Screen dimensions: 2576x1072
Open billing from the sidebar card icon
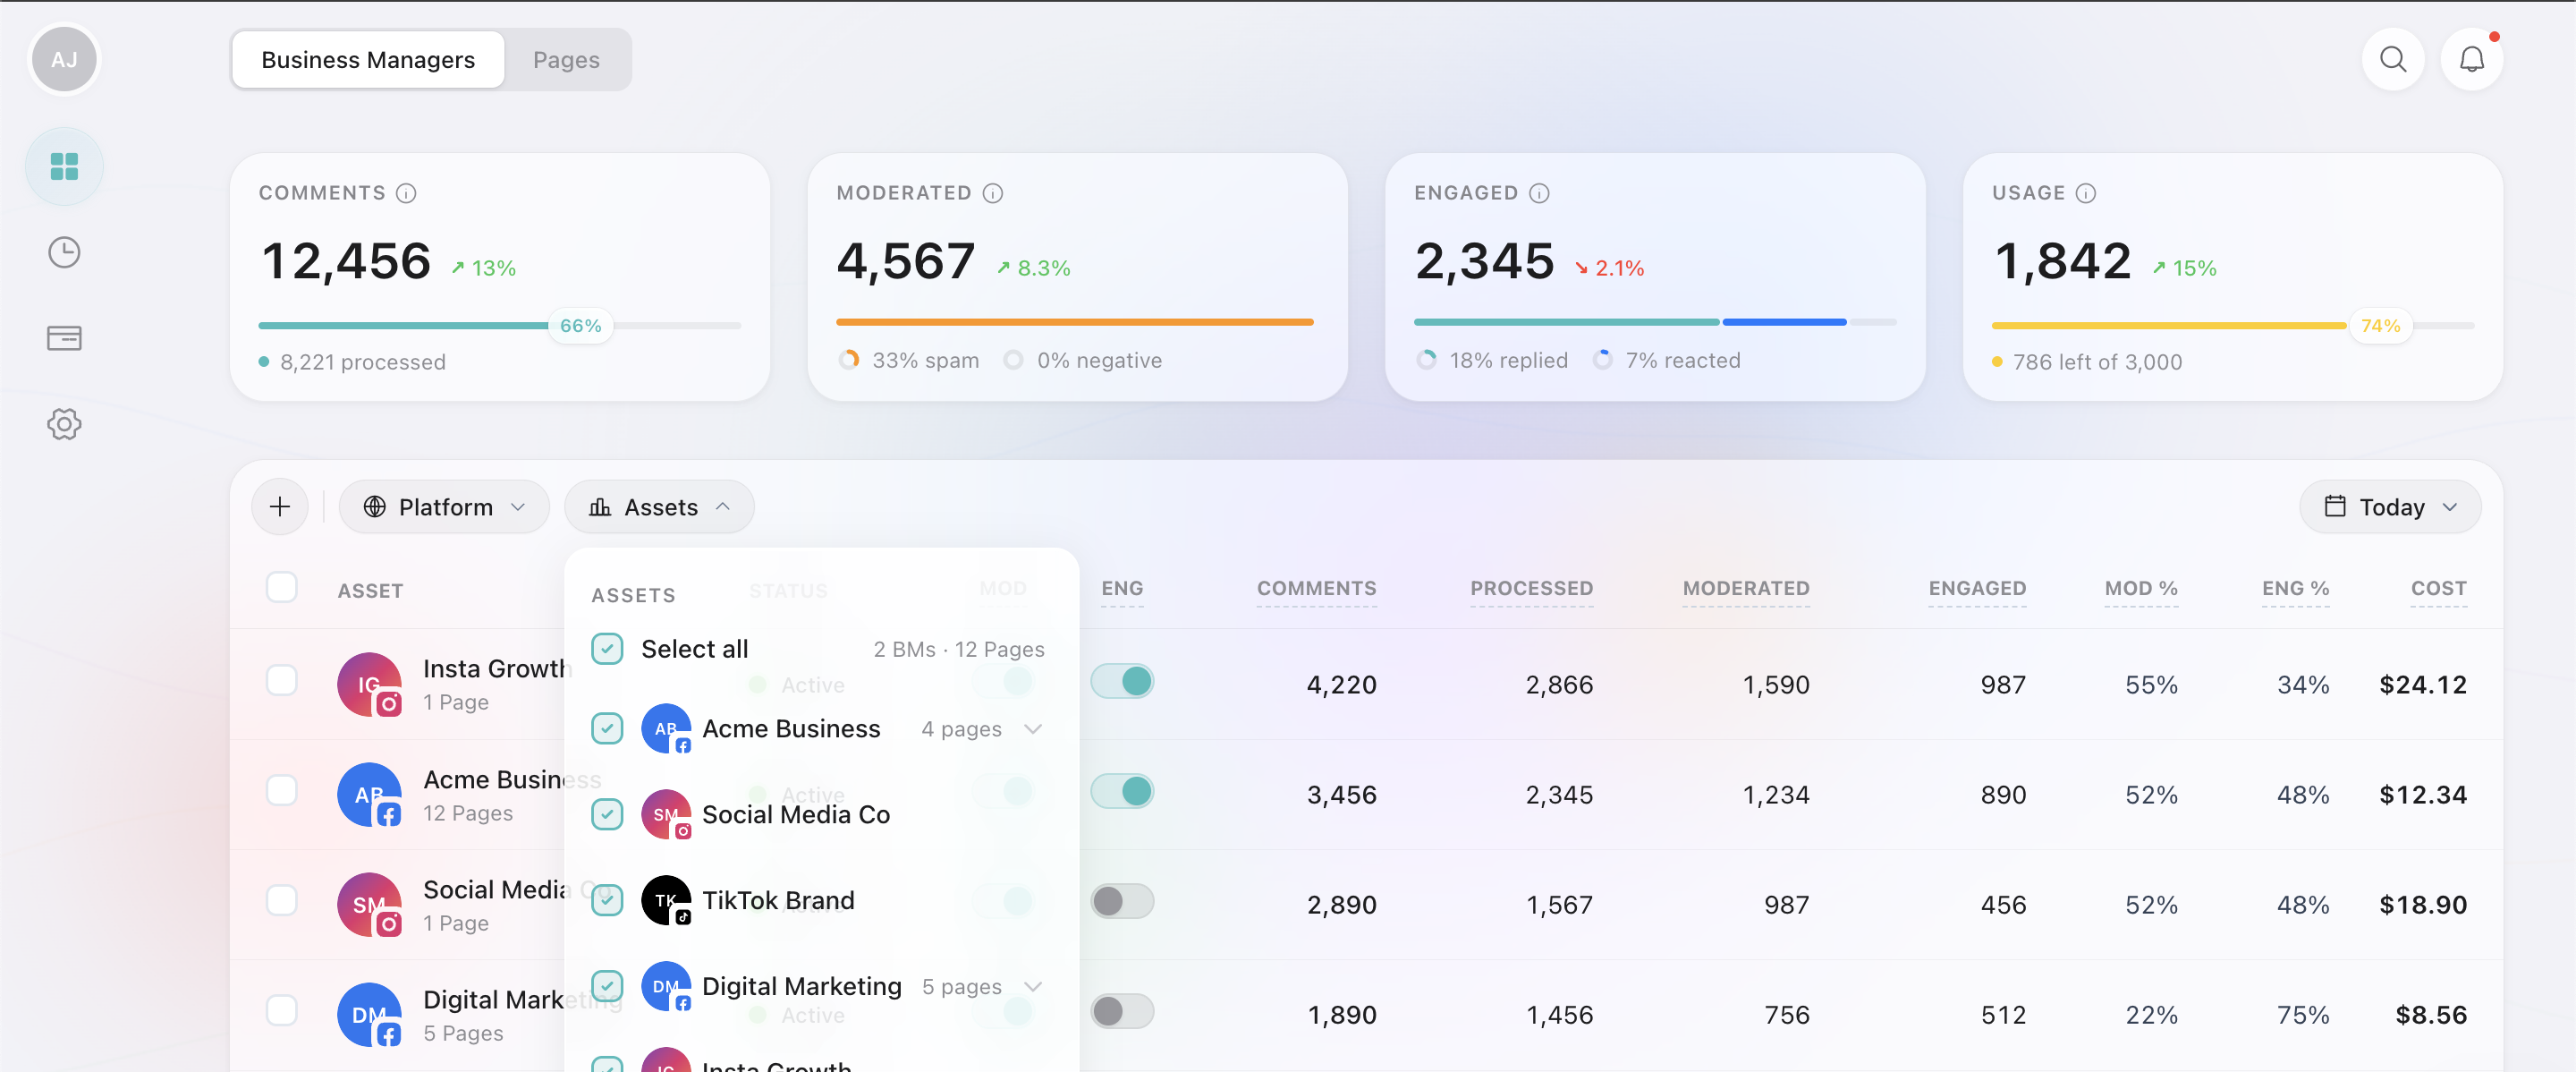pos(63,338)
